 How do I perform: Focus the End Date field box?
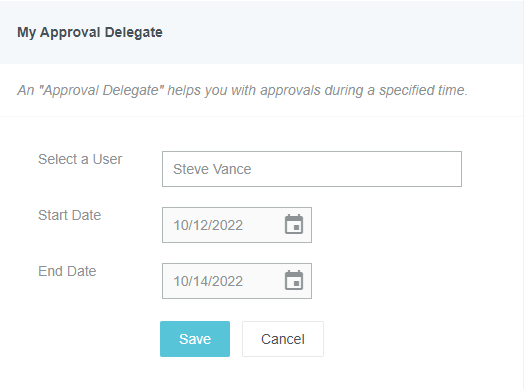point(237,281)
